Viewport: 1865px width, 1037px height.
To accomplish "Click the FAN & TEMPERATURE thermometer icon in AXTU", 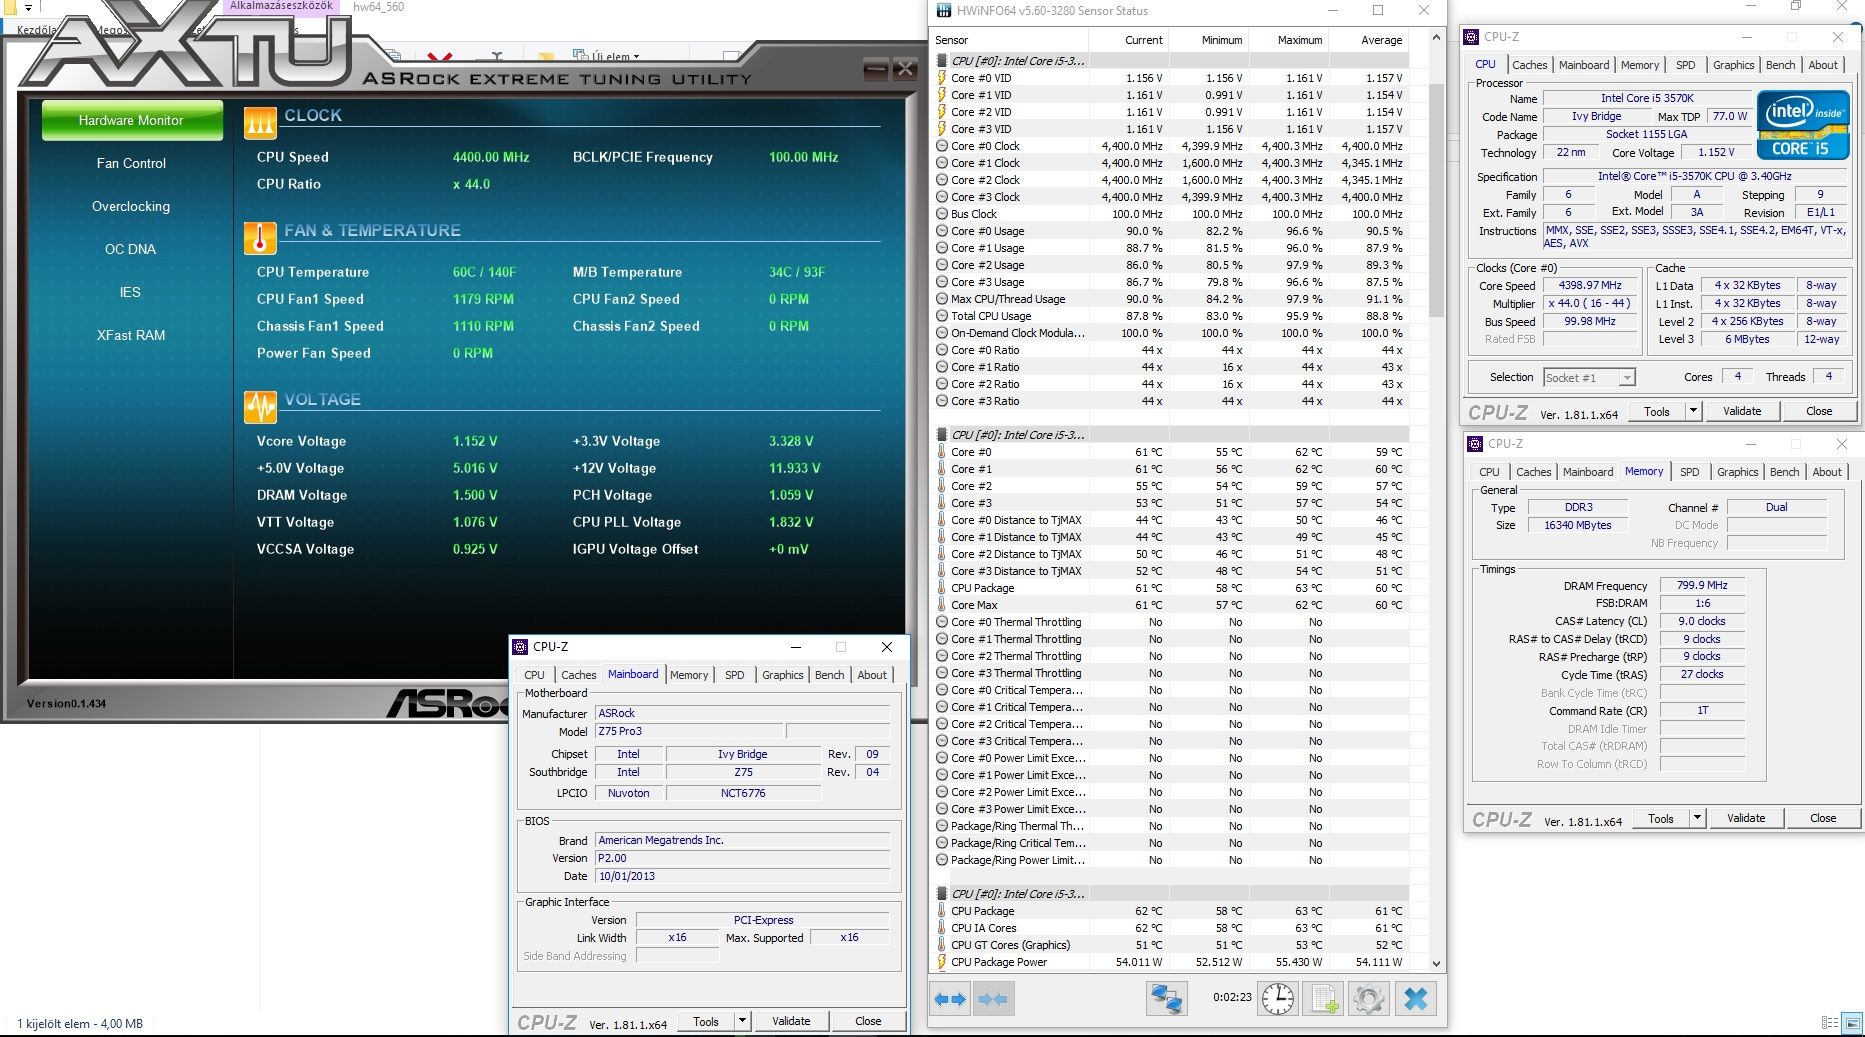I will click(x=260, y=238).
